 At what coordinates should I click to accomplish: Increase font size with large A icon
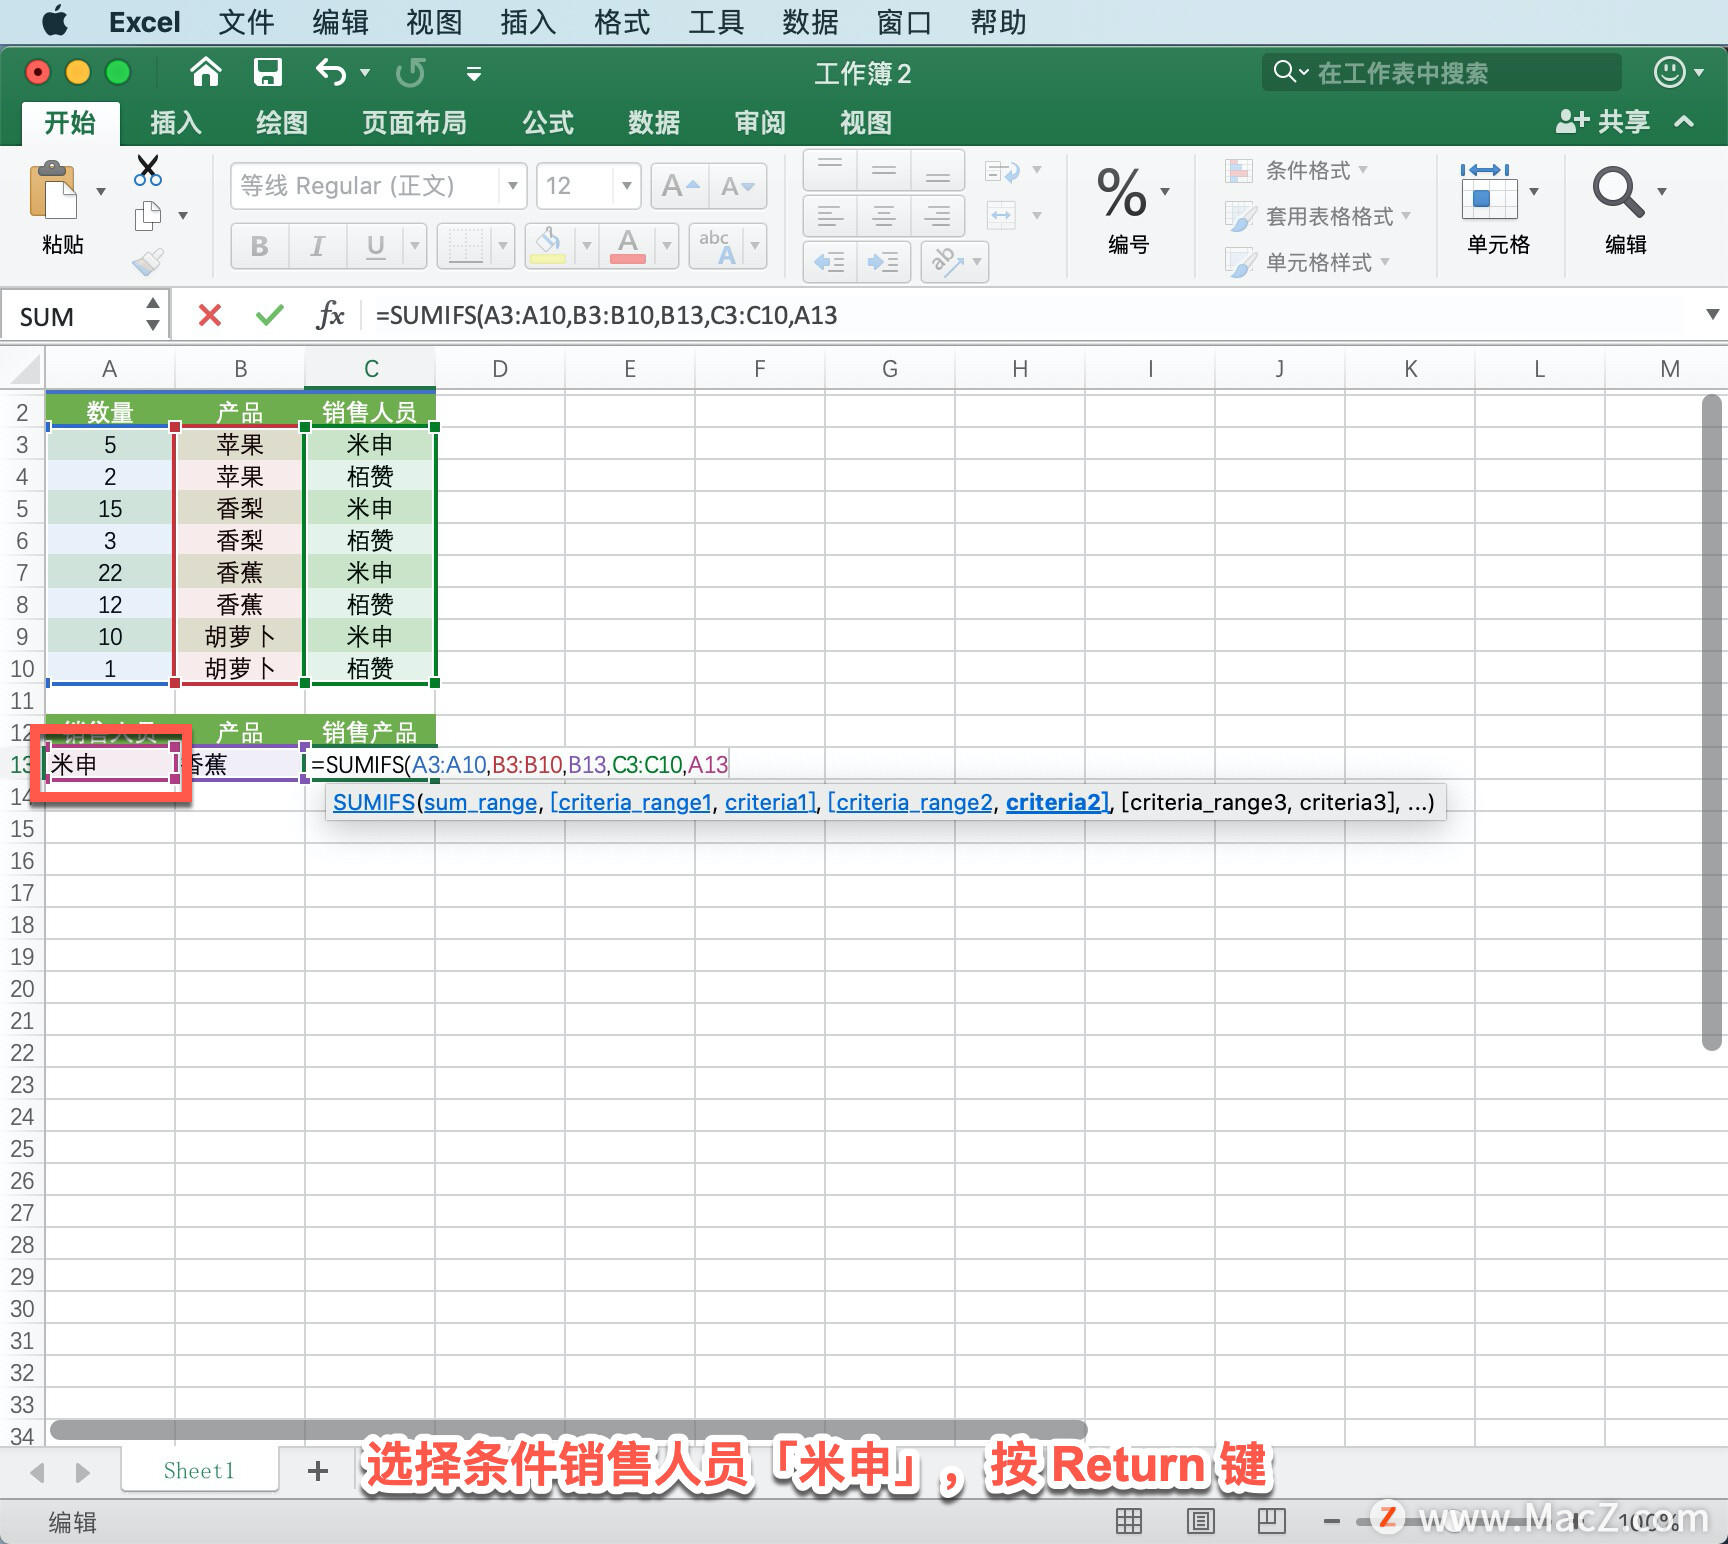[x=680, y=186]
